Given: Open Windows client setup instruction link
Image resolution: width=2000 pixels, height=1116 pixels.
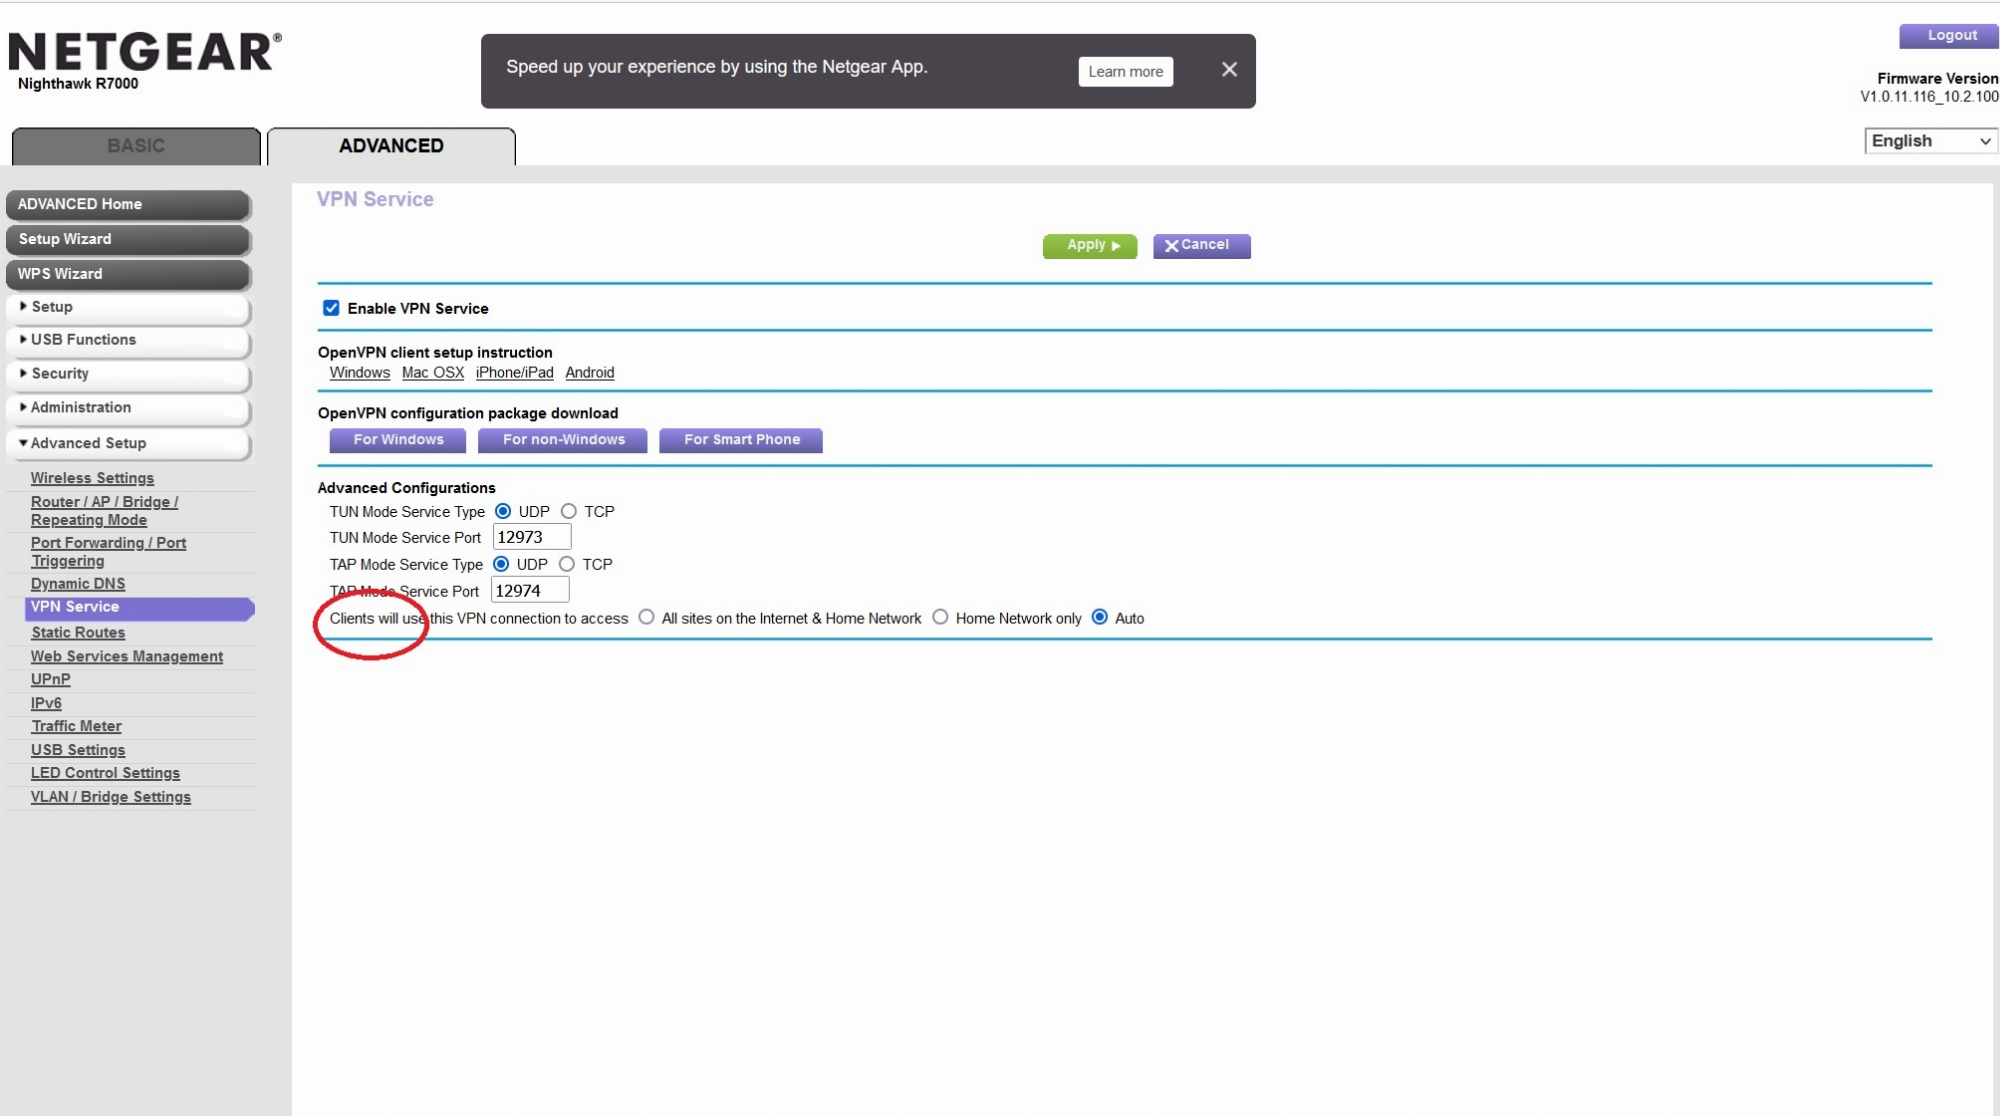Looking at the screenshot, I should 359,373.
